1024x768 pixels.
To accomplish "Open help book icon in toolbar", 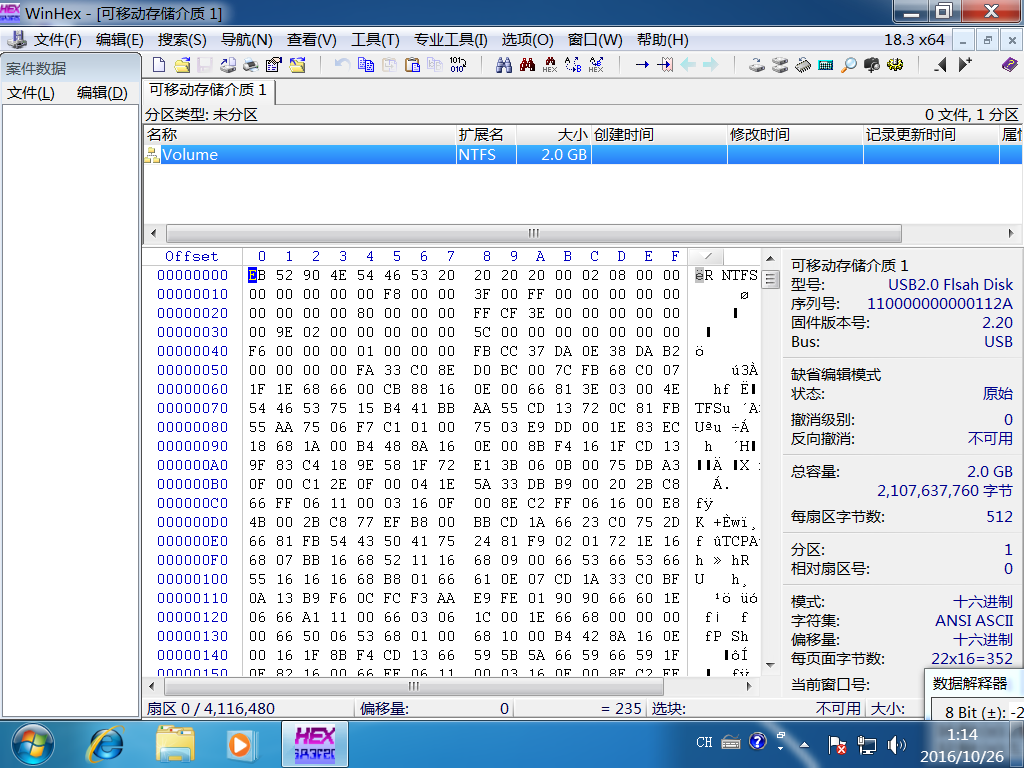I will [x=1010, y=64].
